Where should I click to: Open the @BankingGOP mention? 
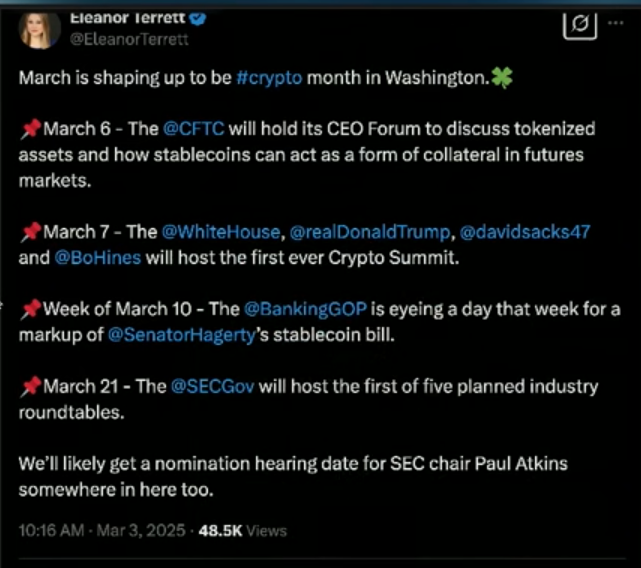295,308
